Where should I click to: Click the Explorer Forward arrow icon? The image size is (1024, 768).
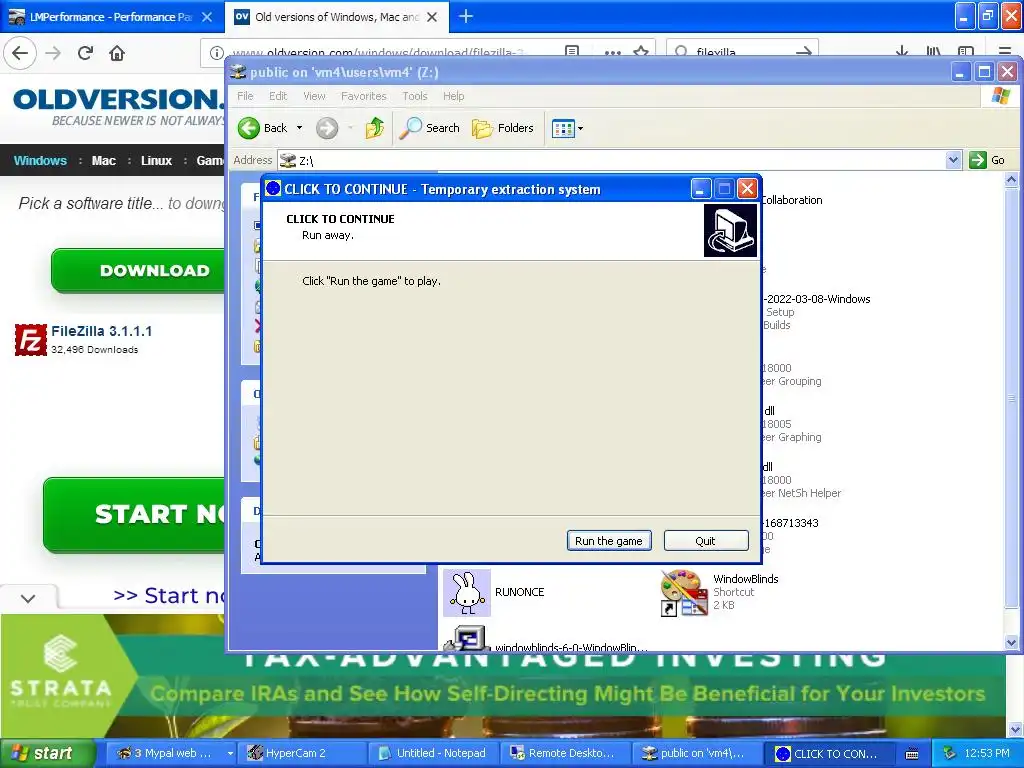click(x=327, y=128)
